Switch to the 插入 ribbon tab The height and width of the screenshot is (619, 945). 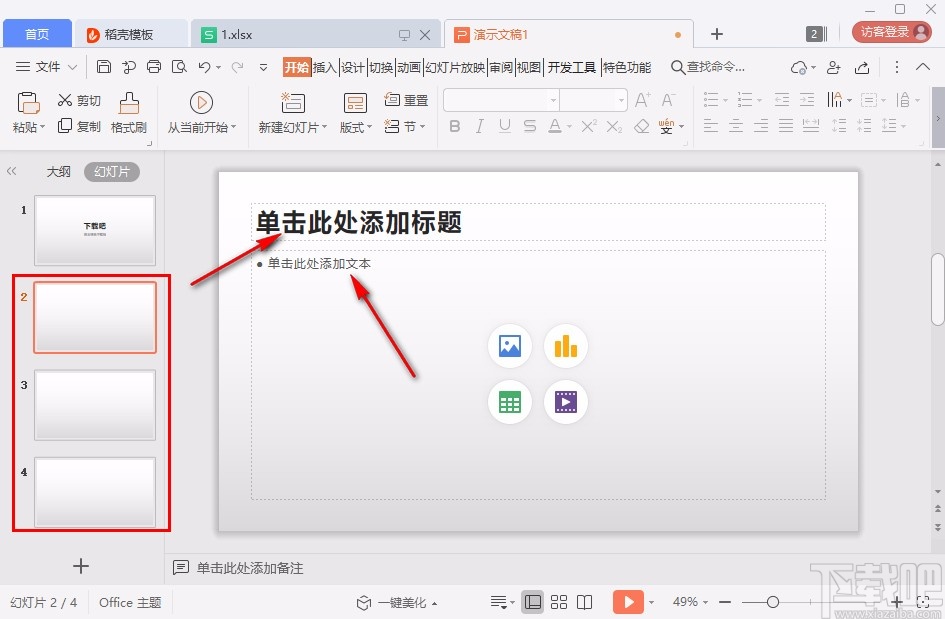[323, 67]
